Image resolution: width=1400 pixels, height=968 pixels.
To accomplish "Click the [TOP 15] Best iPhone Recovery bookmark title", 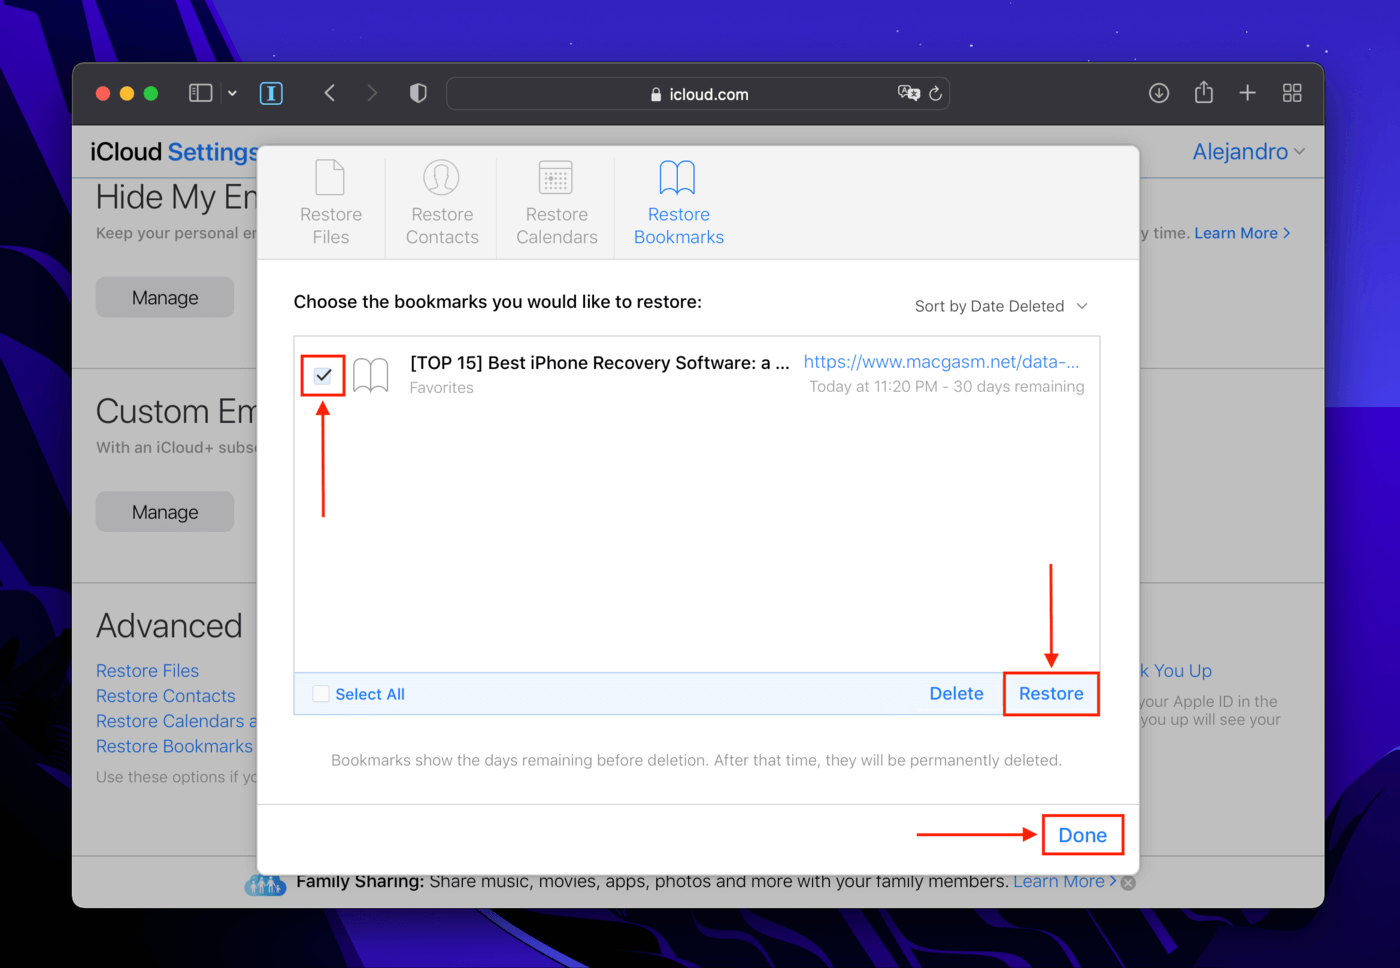I will click(x=599, y=363).
